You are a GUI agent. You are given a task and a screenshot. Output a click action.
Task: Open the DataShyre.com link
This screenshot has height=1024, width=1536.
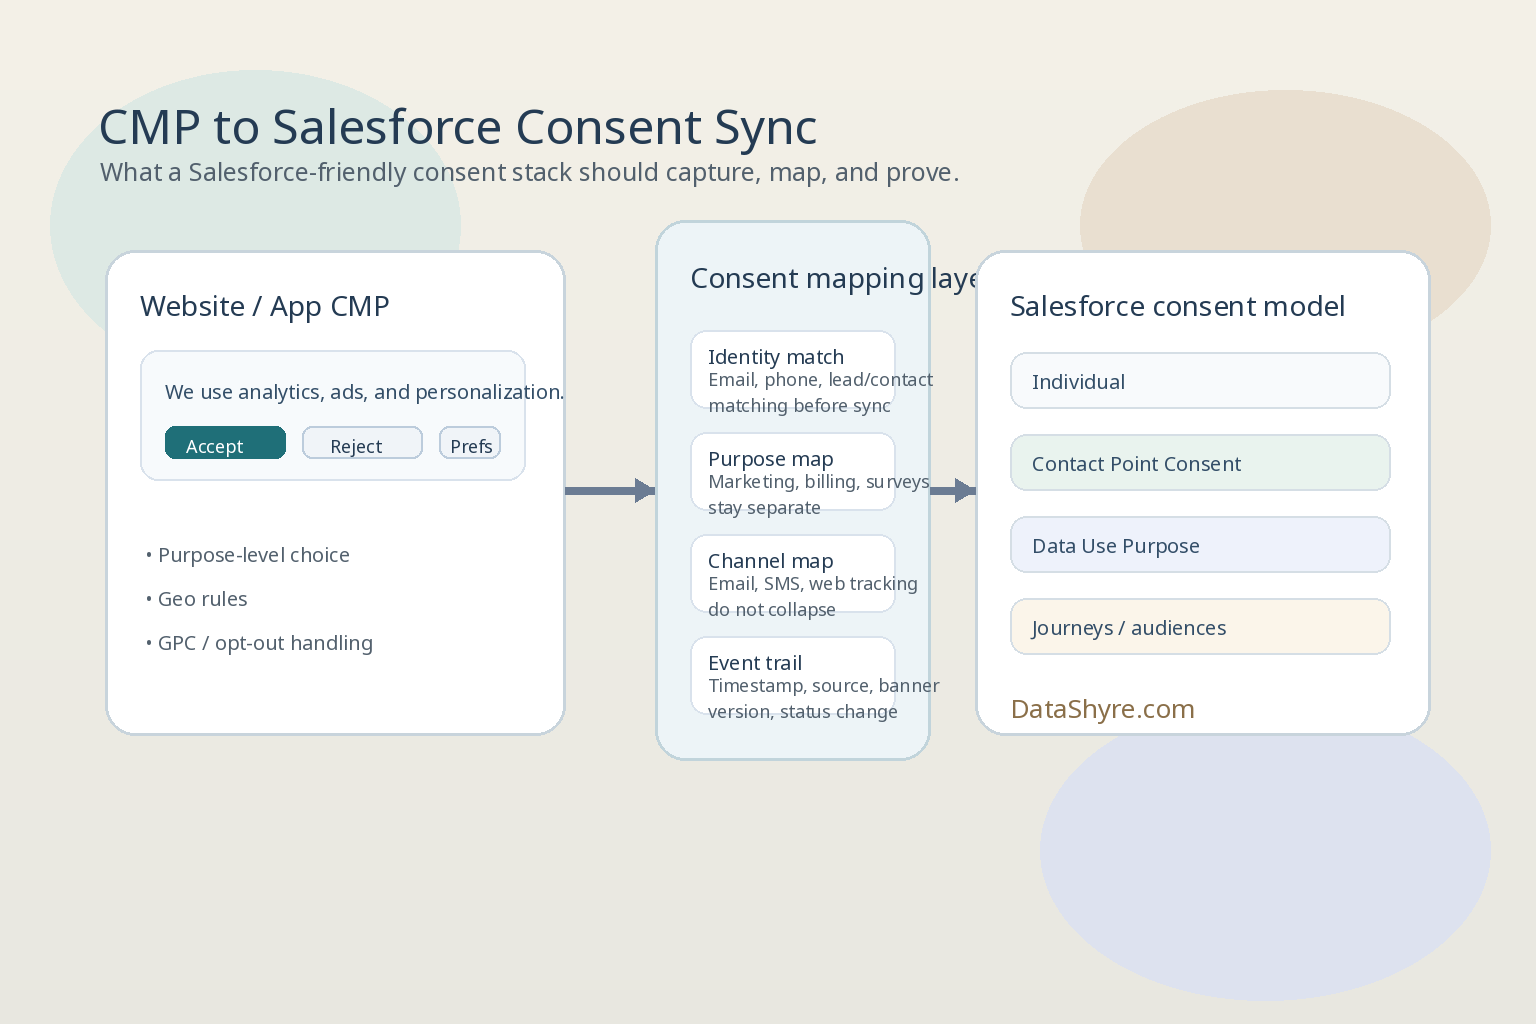pyautogui.click(x=1102, y=709)
